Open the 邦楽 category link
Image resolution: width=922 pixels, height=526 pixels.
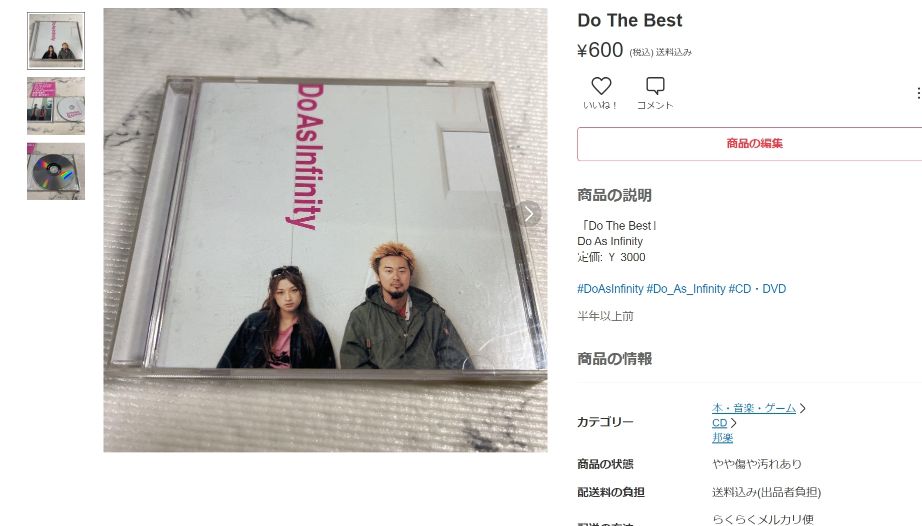pyautogui.click(x=723, y=438)
